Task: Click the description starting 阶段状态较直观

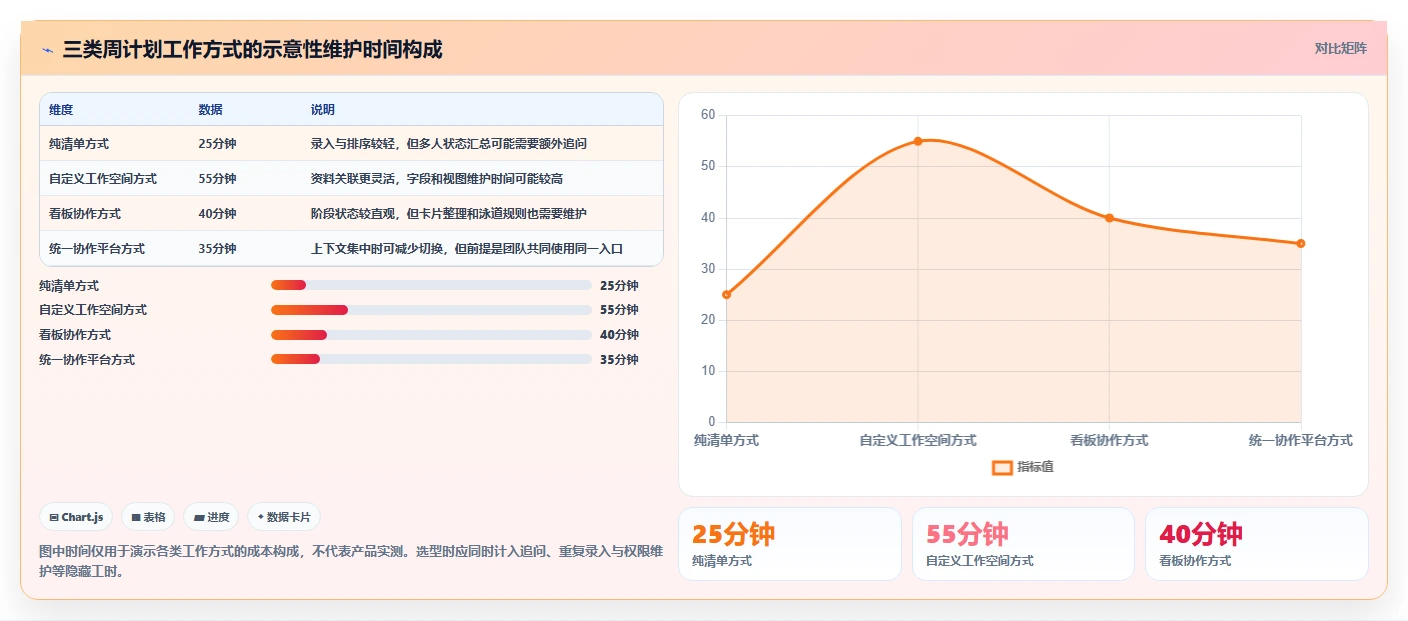Action: (449, 214)
